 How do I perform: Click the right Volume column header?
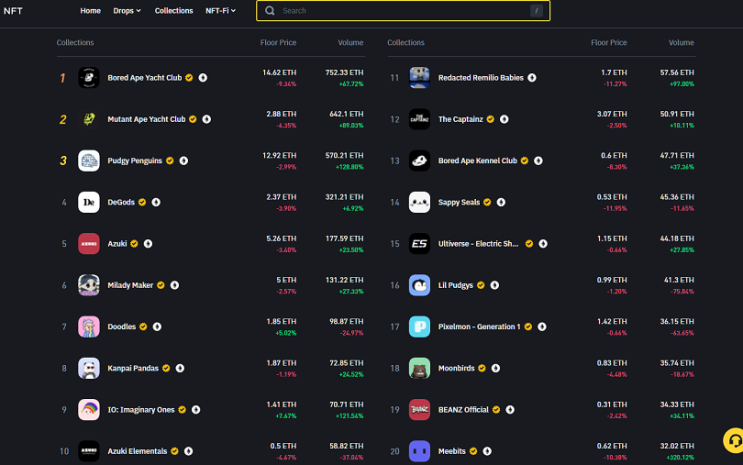681,43
